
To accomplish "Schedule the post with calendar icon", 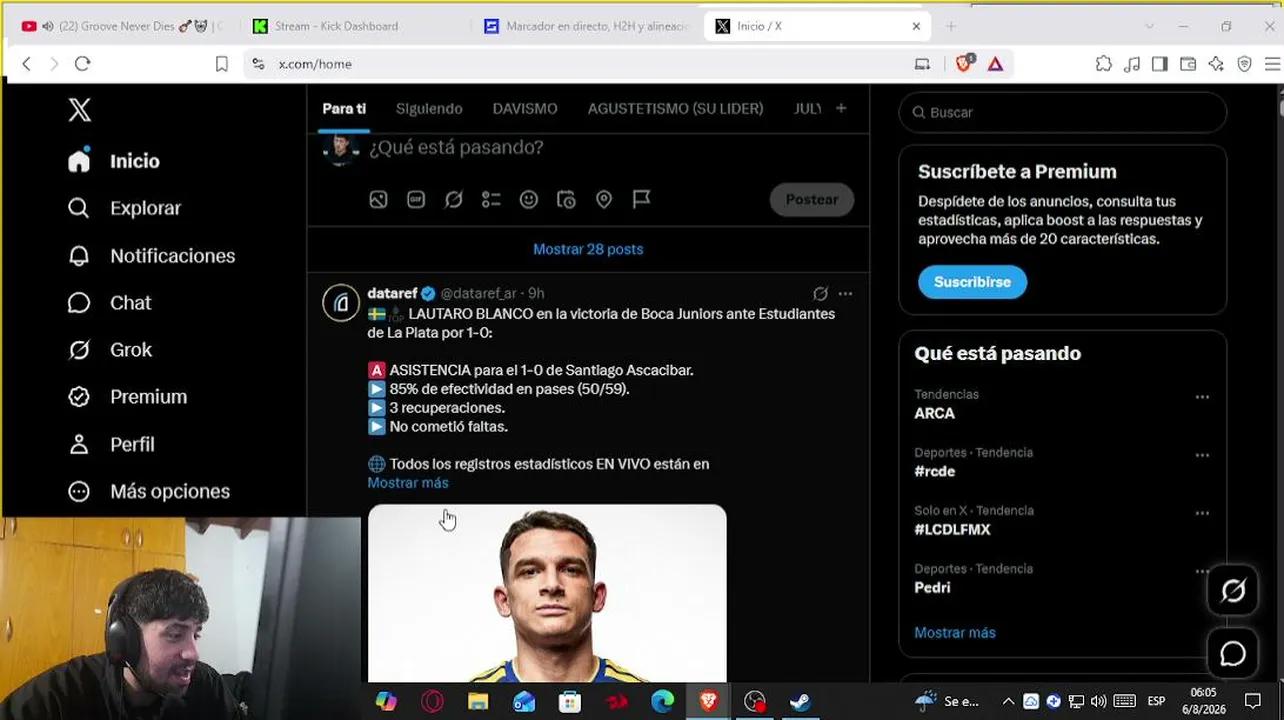I will [x=566, y=200].
